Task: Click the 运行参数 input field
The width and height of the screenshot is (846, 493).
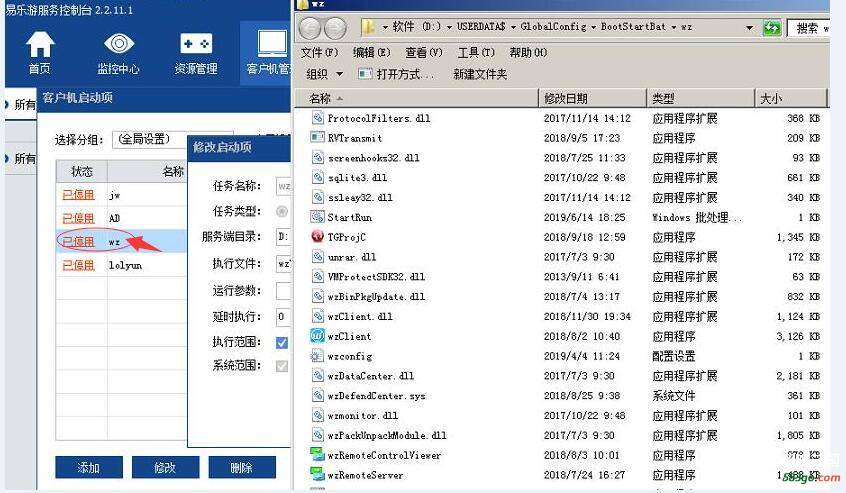Action: 283,291
